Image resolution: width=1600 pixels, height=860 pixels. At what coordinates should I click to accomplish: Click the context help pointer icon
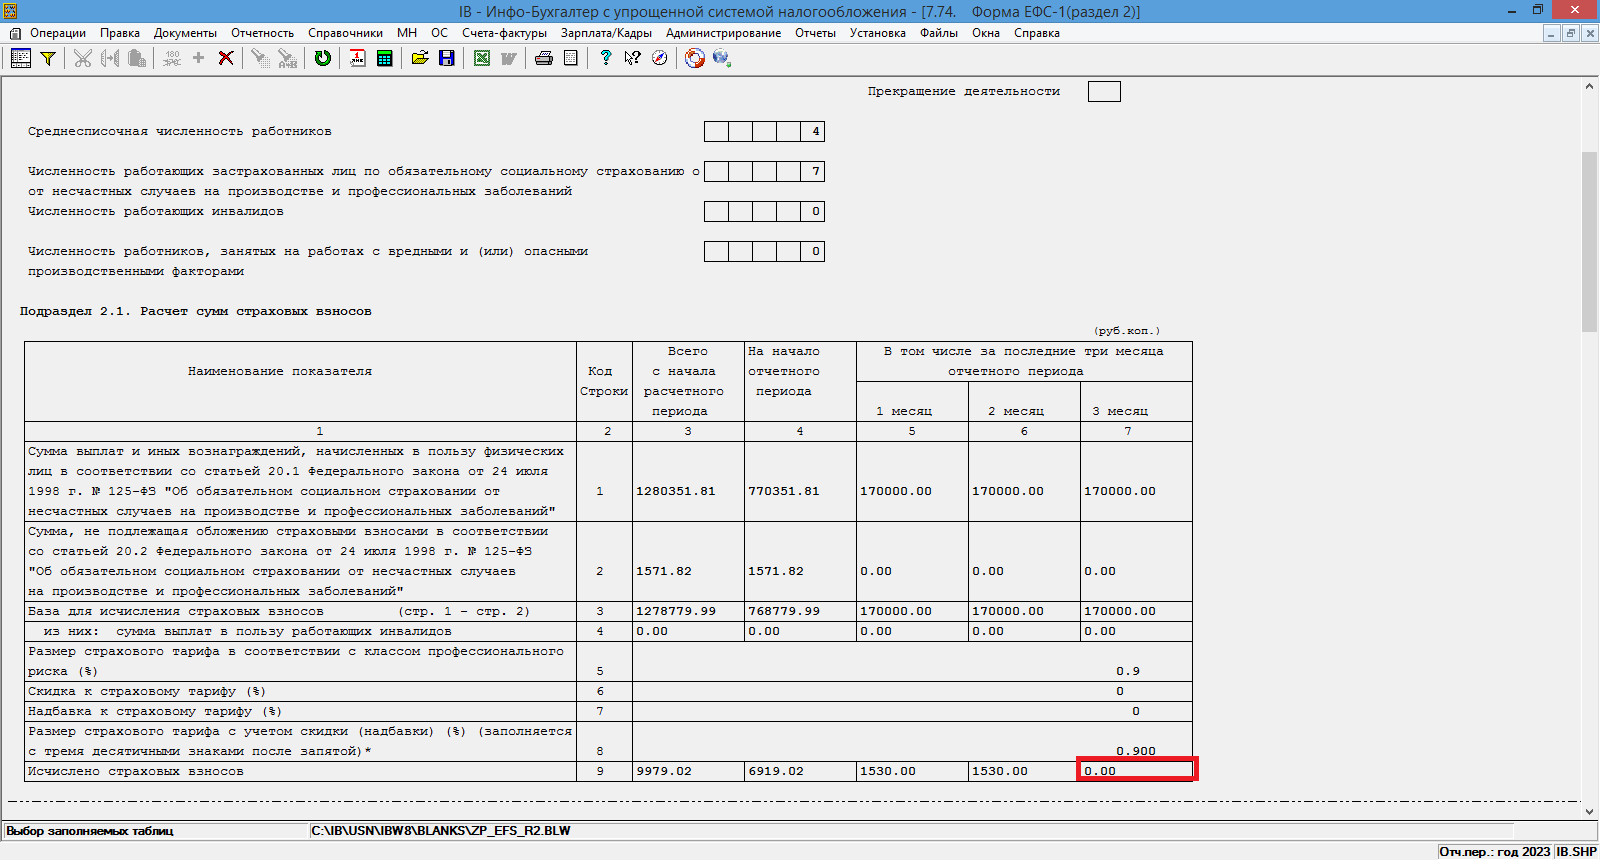(x=632, y=58)
